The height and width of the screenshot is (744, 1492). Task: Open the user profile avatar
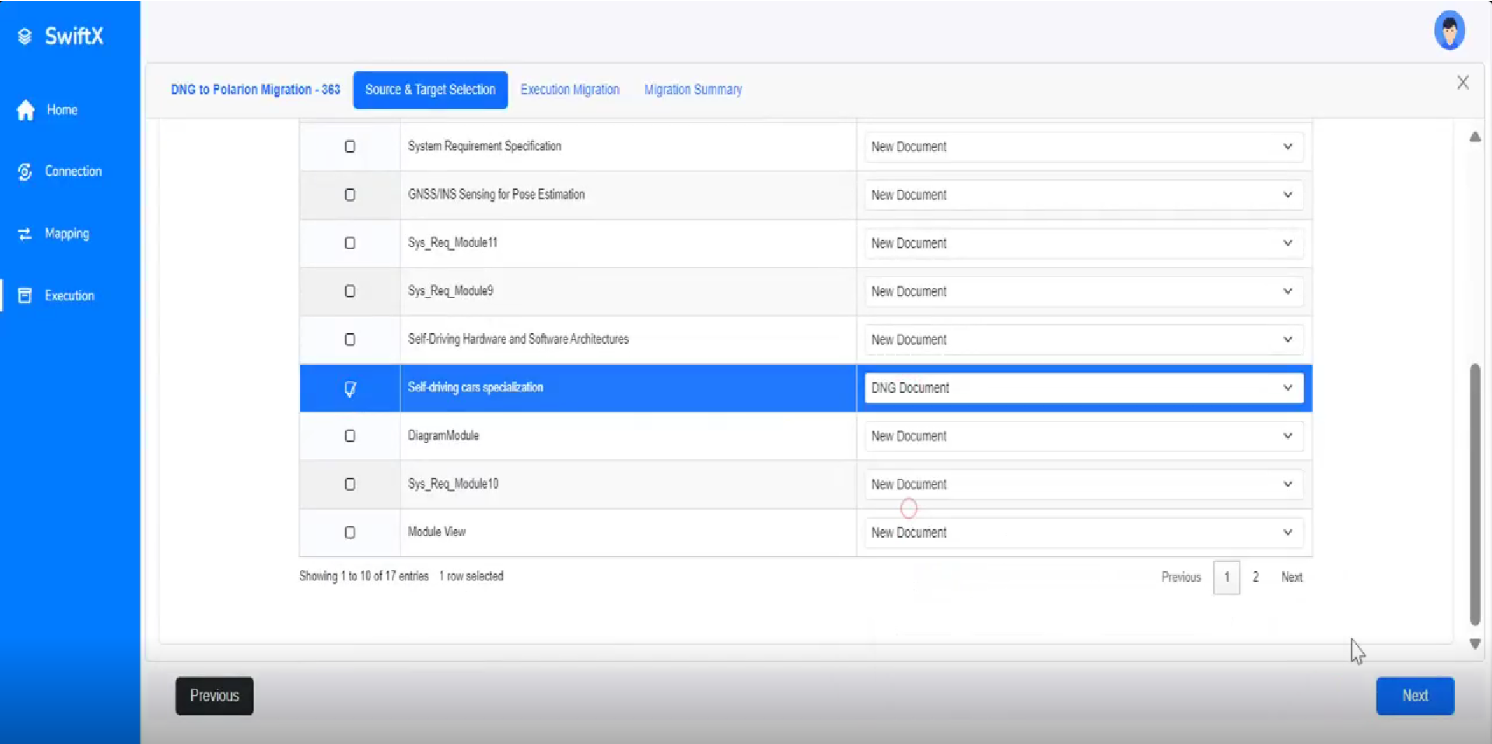coord(1449,29)
